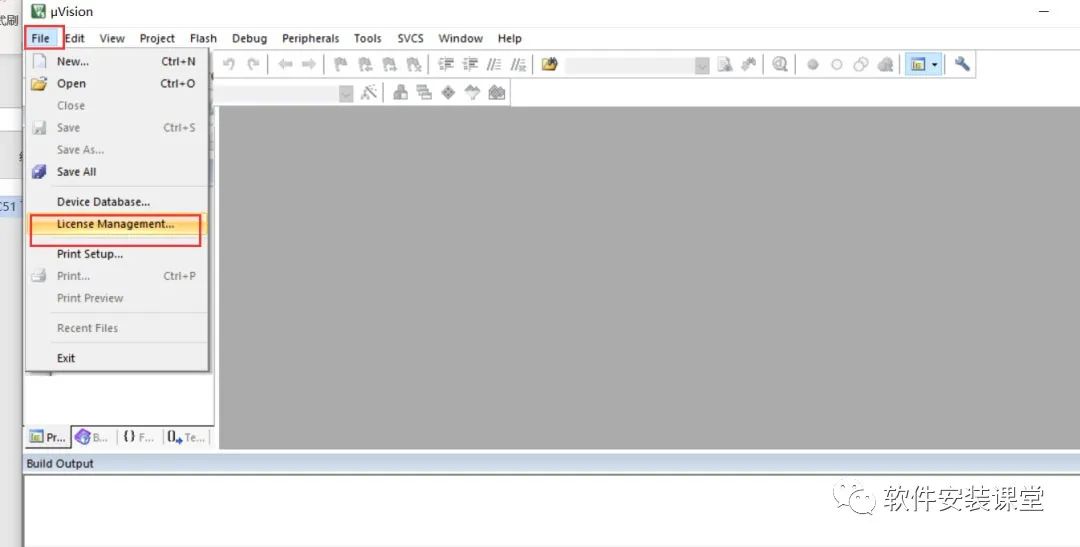The image size is (1080, 547).
Task: Toggle the Window layout view button
Action: [917, 64]
